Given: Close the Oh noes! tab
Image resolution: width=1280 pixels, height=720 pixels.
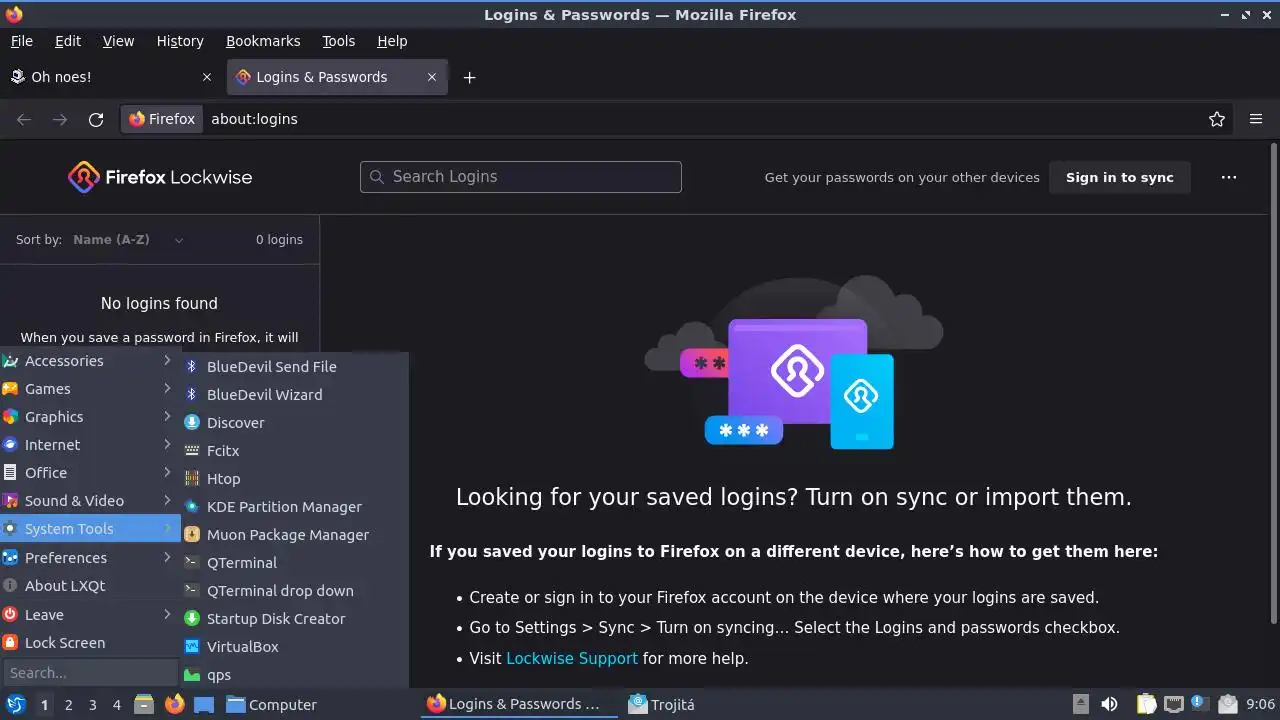Looking at the screenshot, I should click(x=207, y=77).
